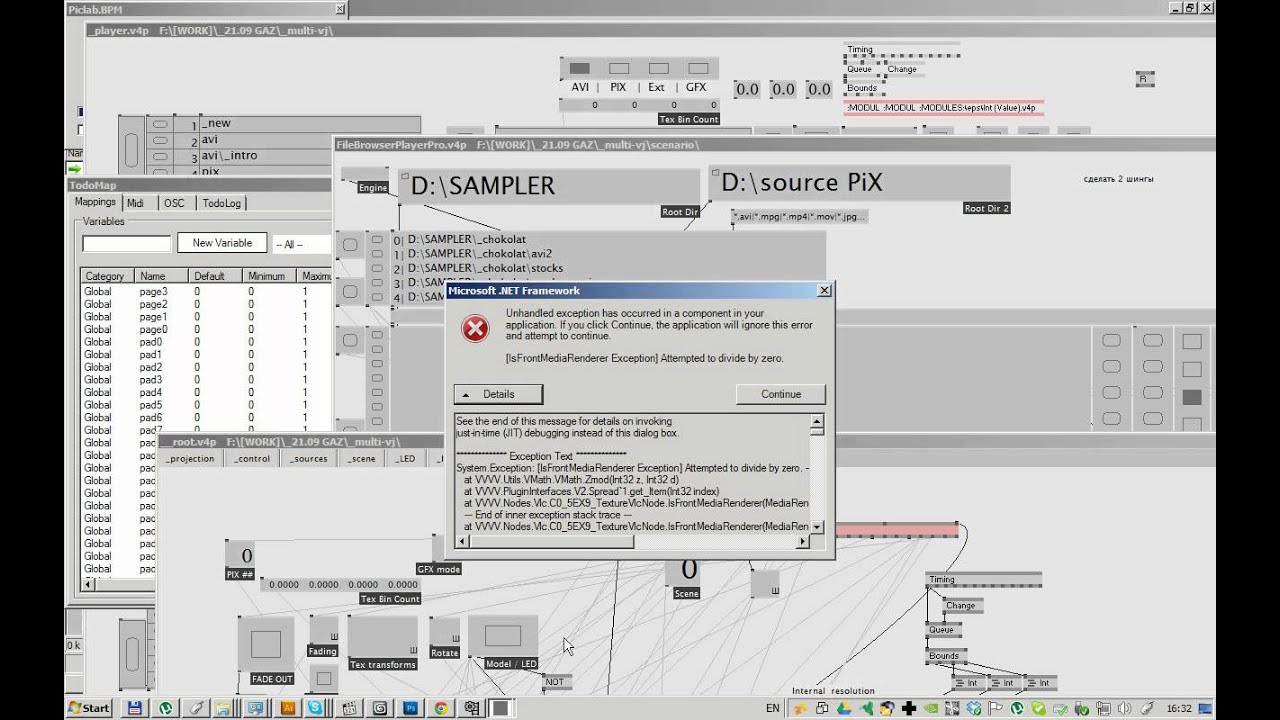Click scroll-up arrow of exception text box
This screenshot has width=1280, height=720.
[x=817, y=422]
